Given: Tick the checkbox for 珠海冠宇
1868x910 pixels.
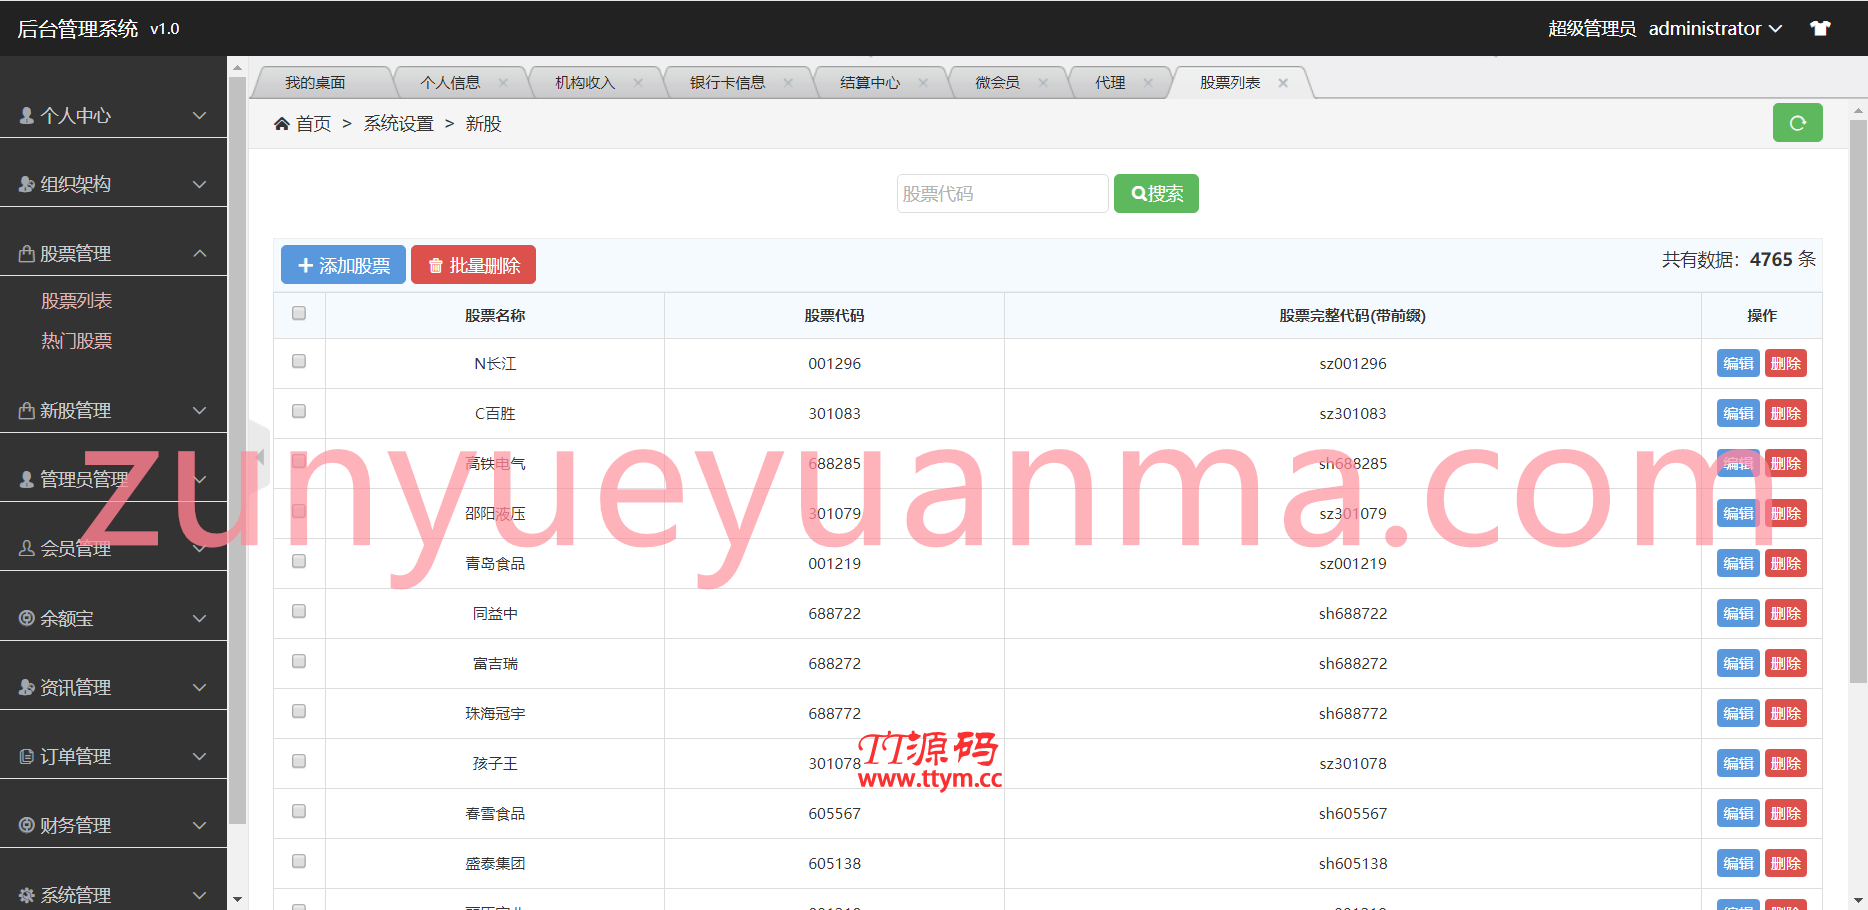Looking at the screenshot, I should (x=299, y=711).
